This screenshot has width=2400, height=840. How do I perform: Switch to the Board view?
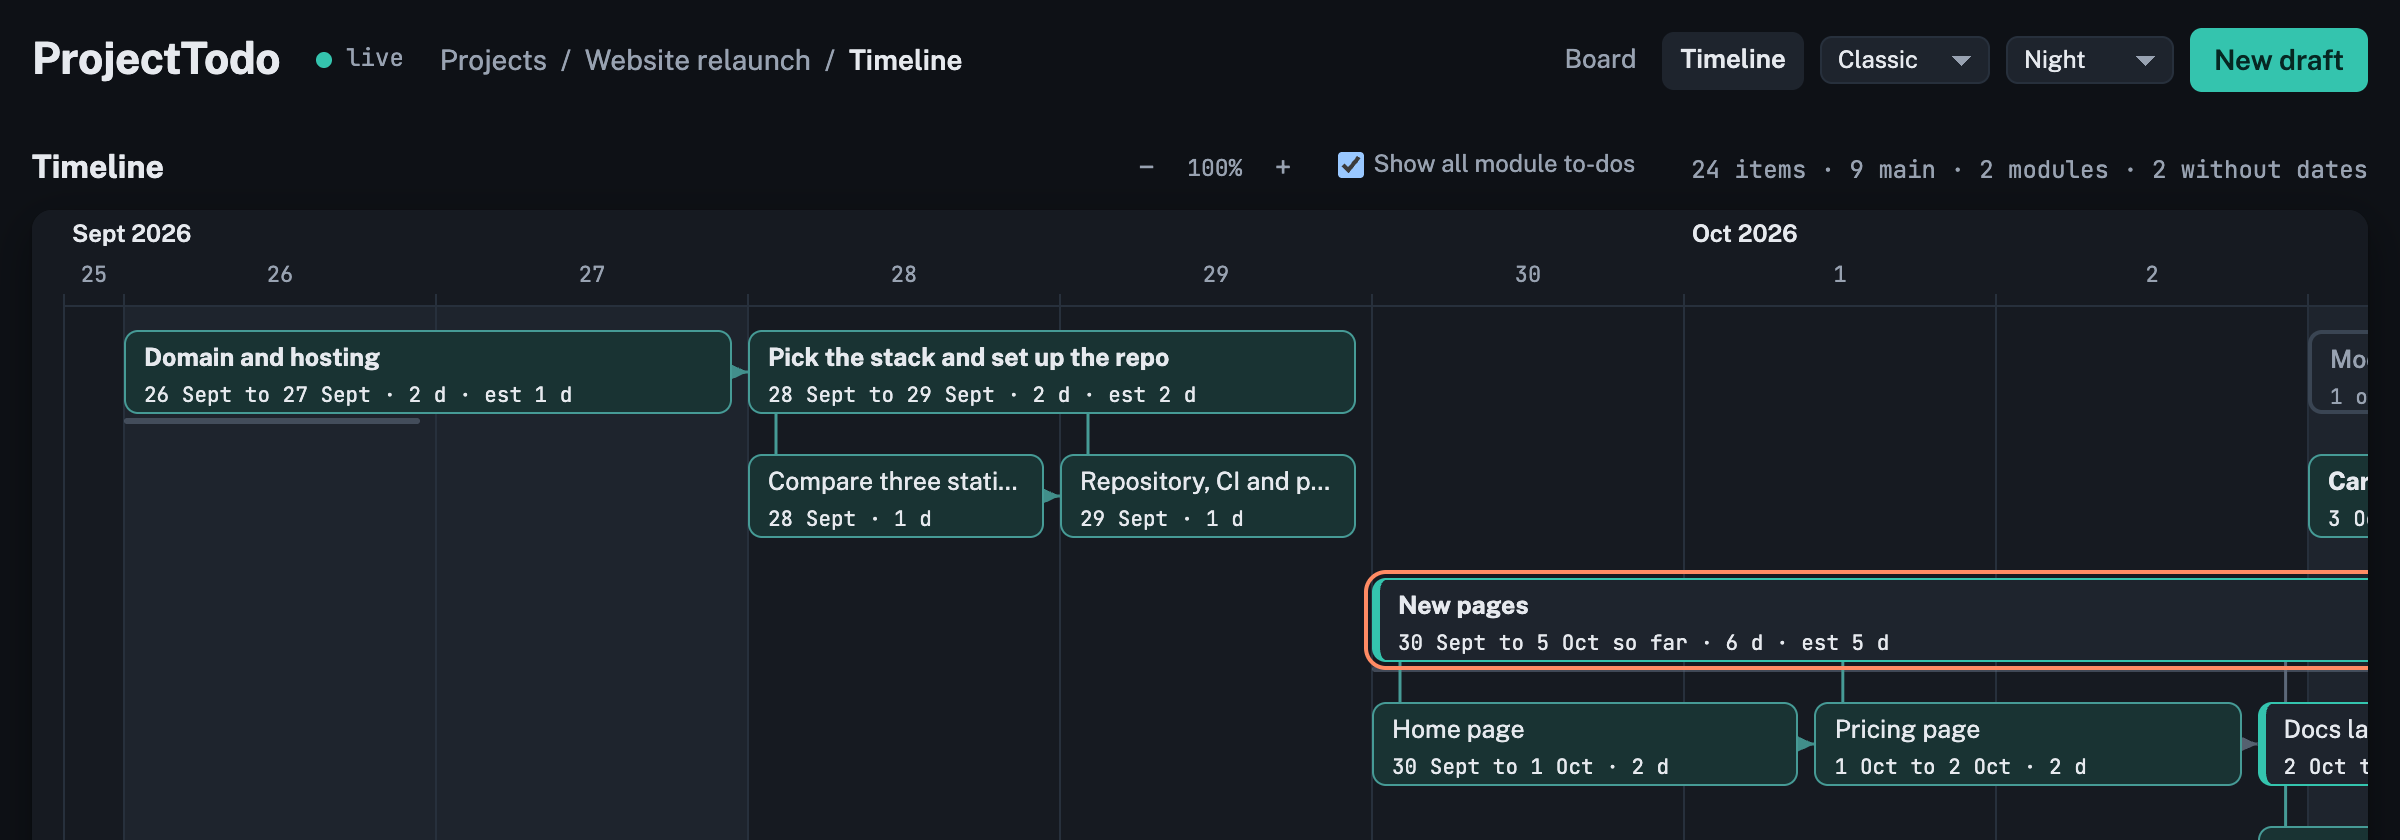point(1600,60)
